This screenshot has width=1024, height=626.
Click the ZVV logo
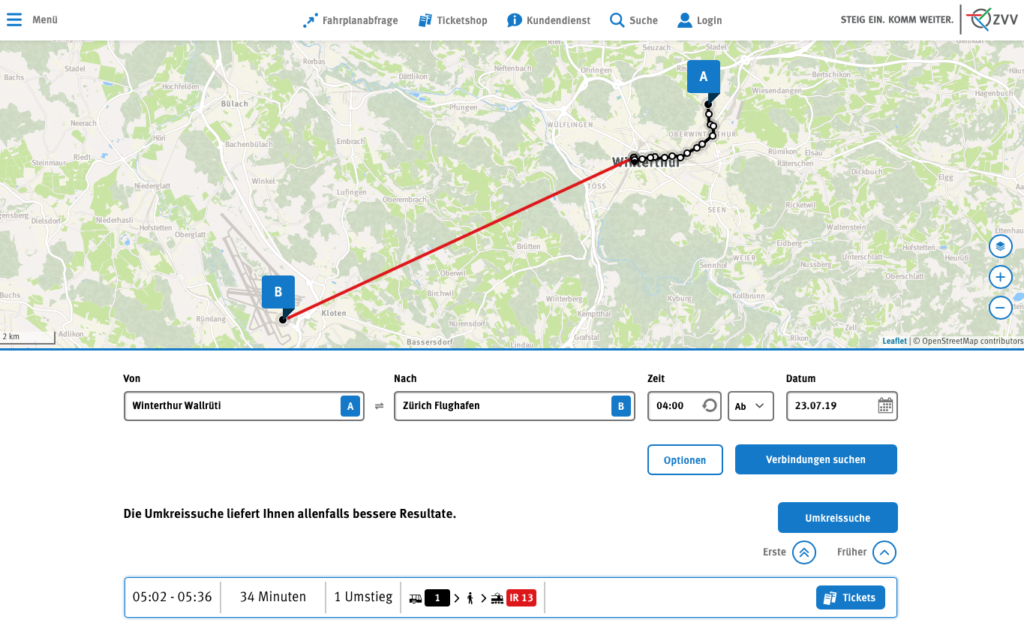(992, 20)
